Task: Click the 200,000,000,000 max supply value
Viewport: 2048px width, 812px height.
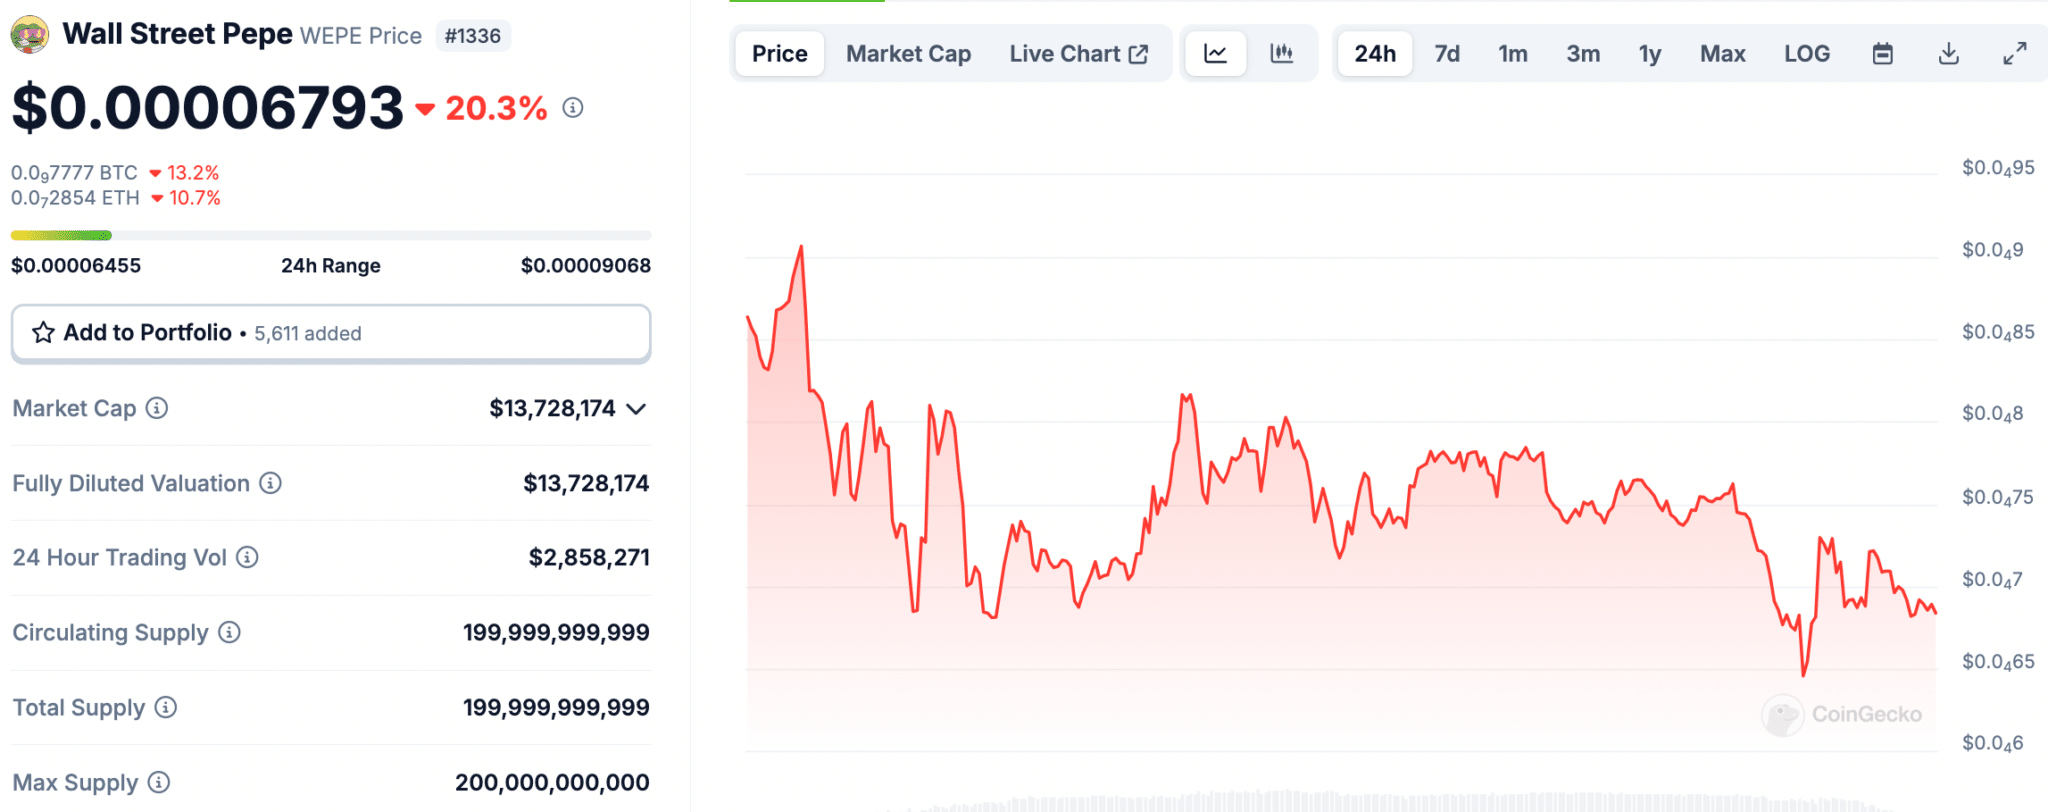Action: [x=552, y=782]
